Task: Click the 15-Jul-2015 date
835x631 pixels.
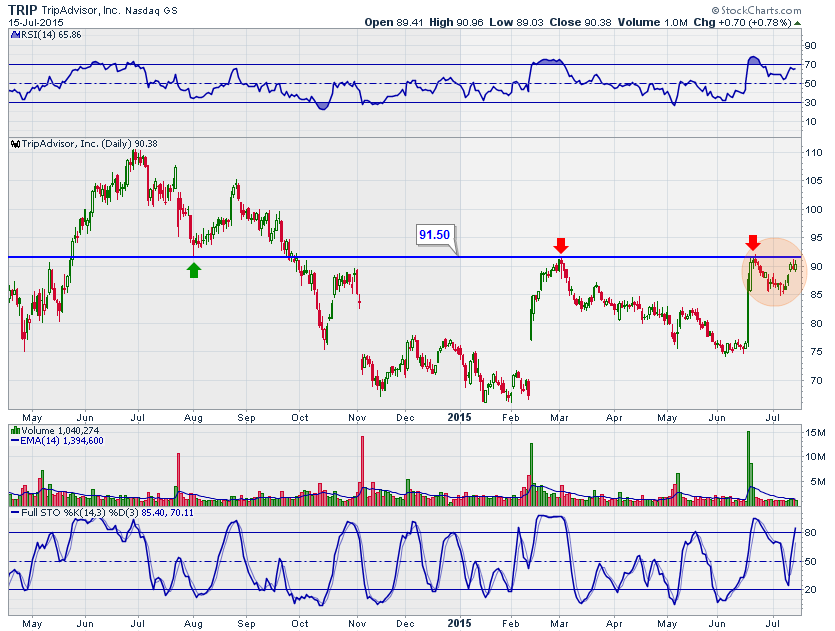Action: point(36,22)
